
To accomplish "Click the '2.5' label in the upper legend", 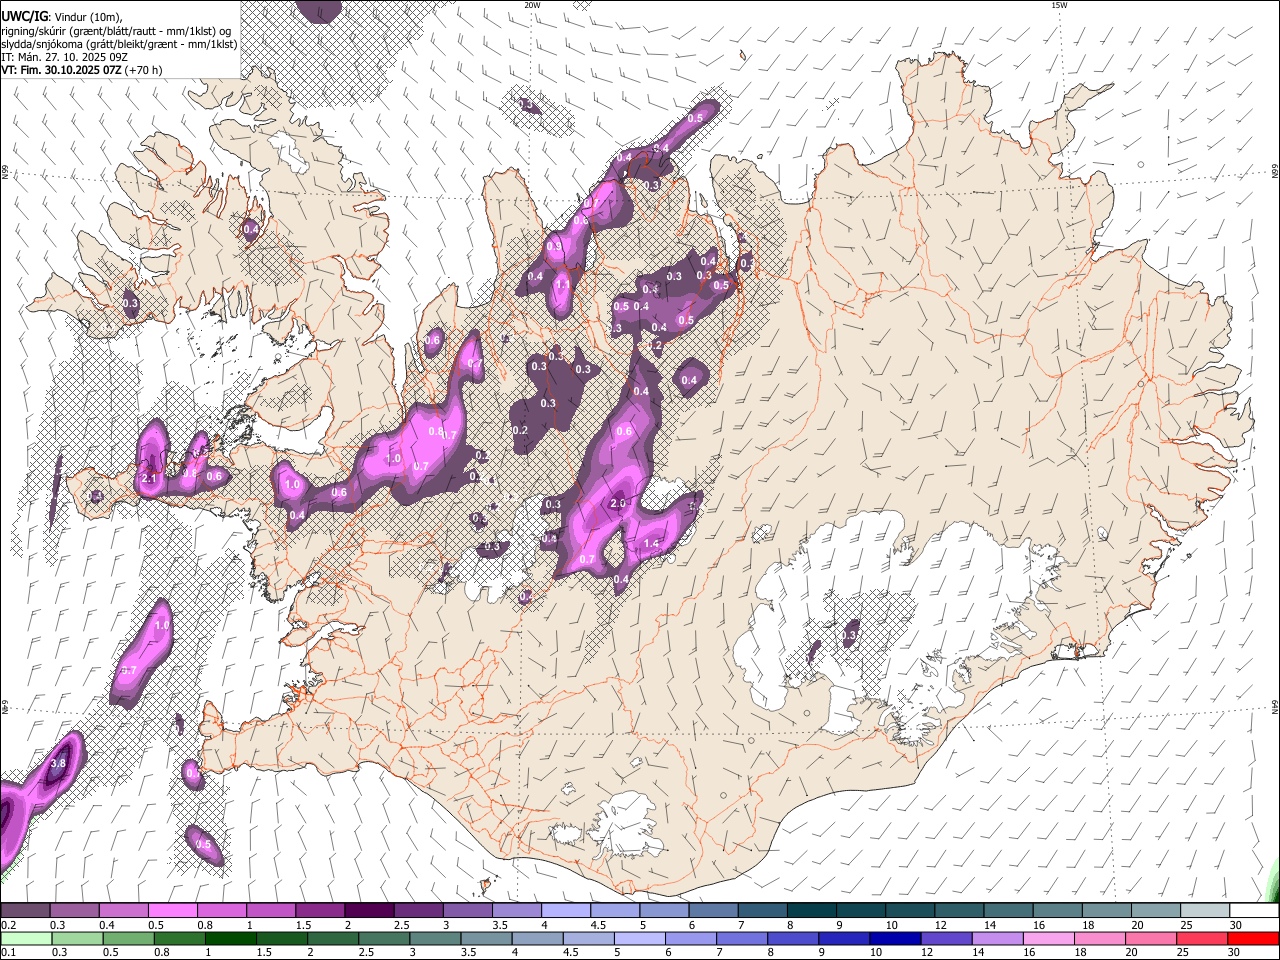I will (x=402, y=925).
